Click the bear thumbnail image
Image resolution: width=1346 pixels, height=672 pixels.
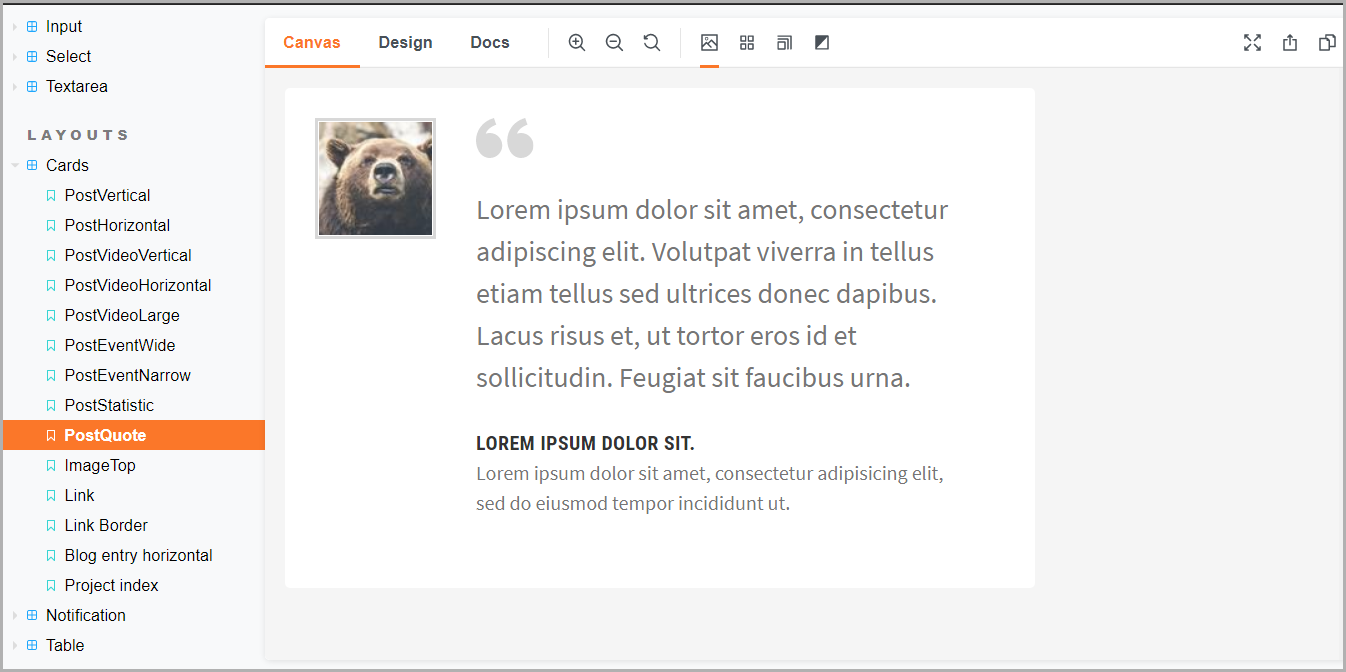pyautogui.click(x=375, y=178)
